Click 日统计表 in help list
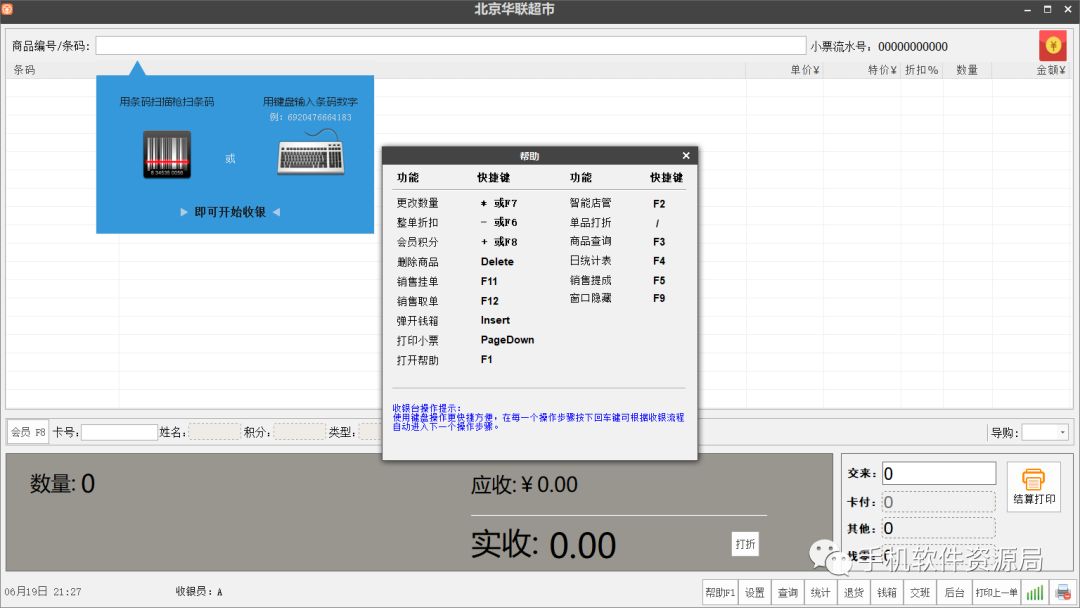Image resolution: width=1080 pixels, height=608 pixels. pos(590,260)
